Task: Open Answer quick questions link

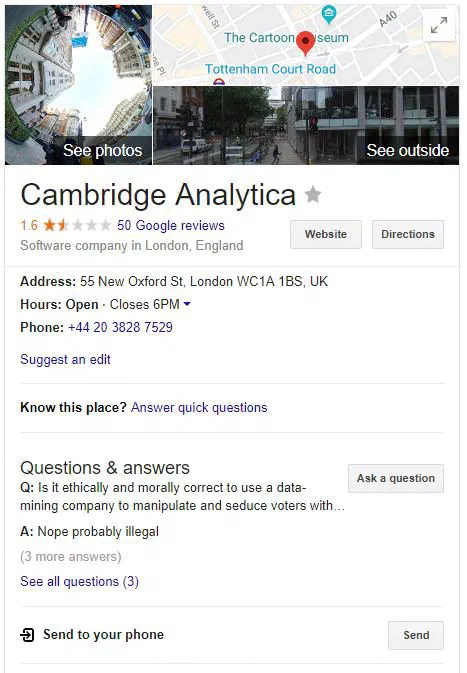Action: point(199,407)
